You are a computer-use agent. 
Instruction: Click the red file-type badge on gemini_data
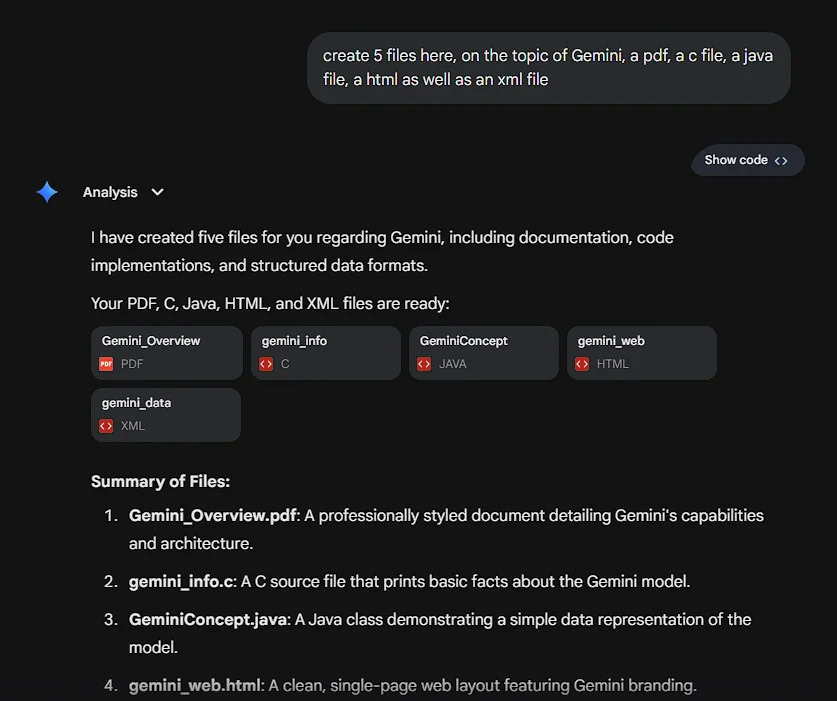(x=106, y=426)
